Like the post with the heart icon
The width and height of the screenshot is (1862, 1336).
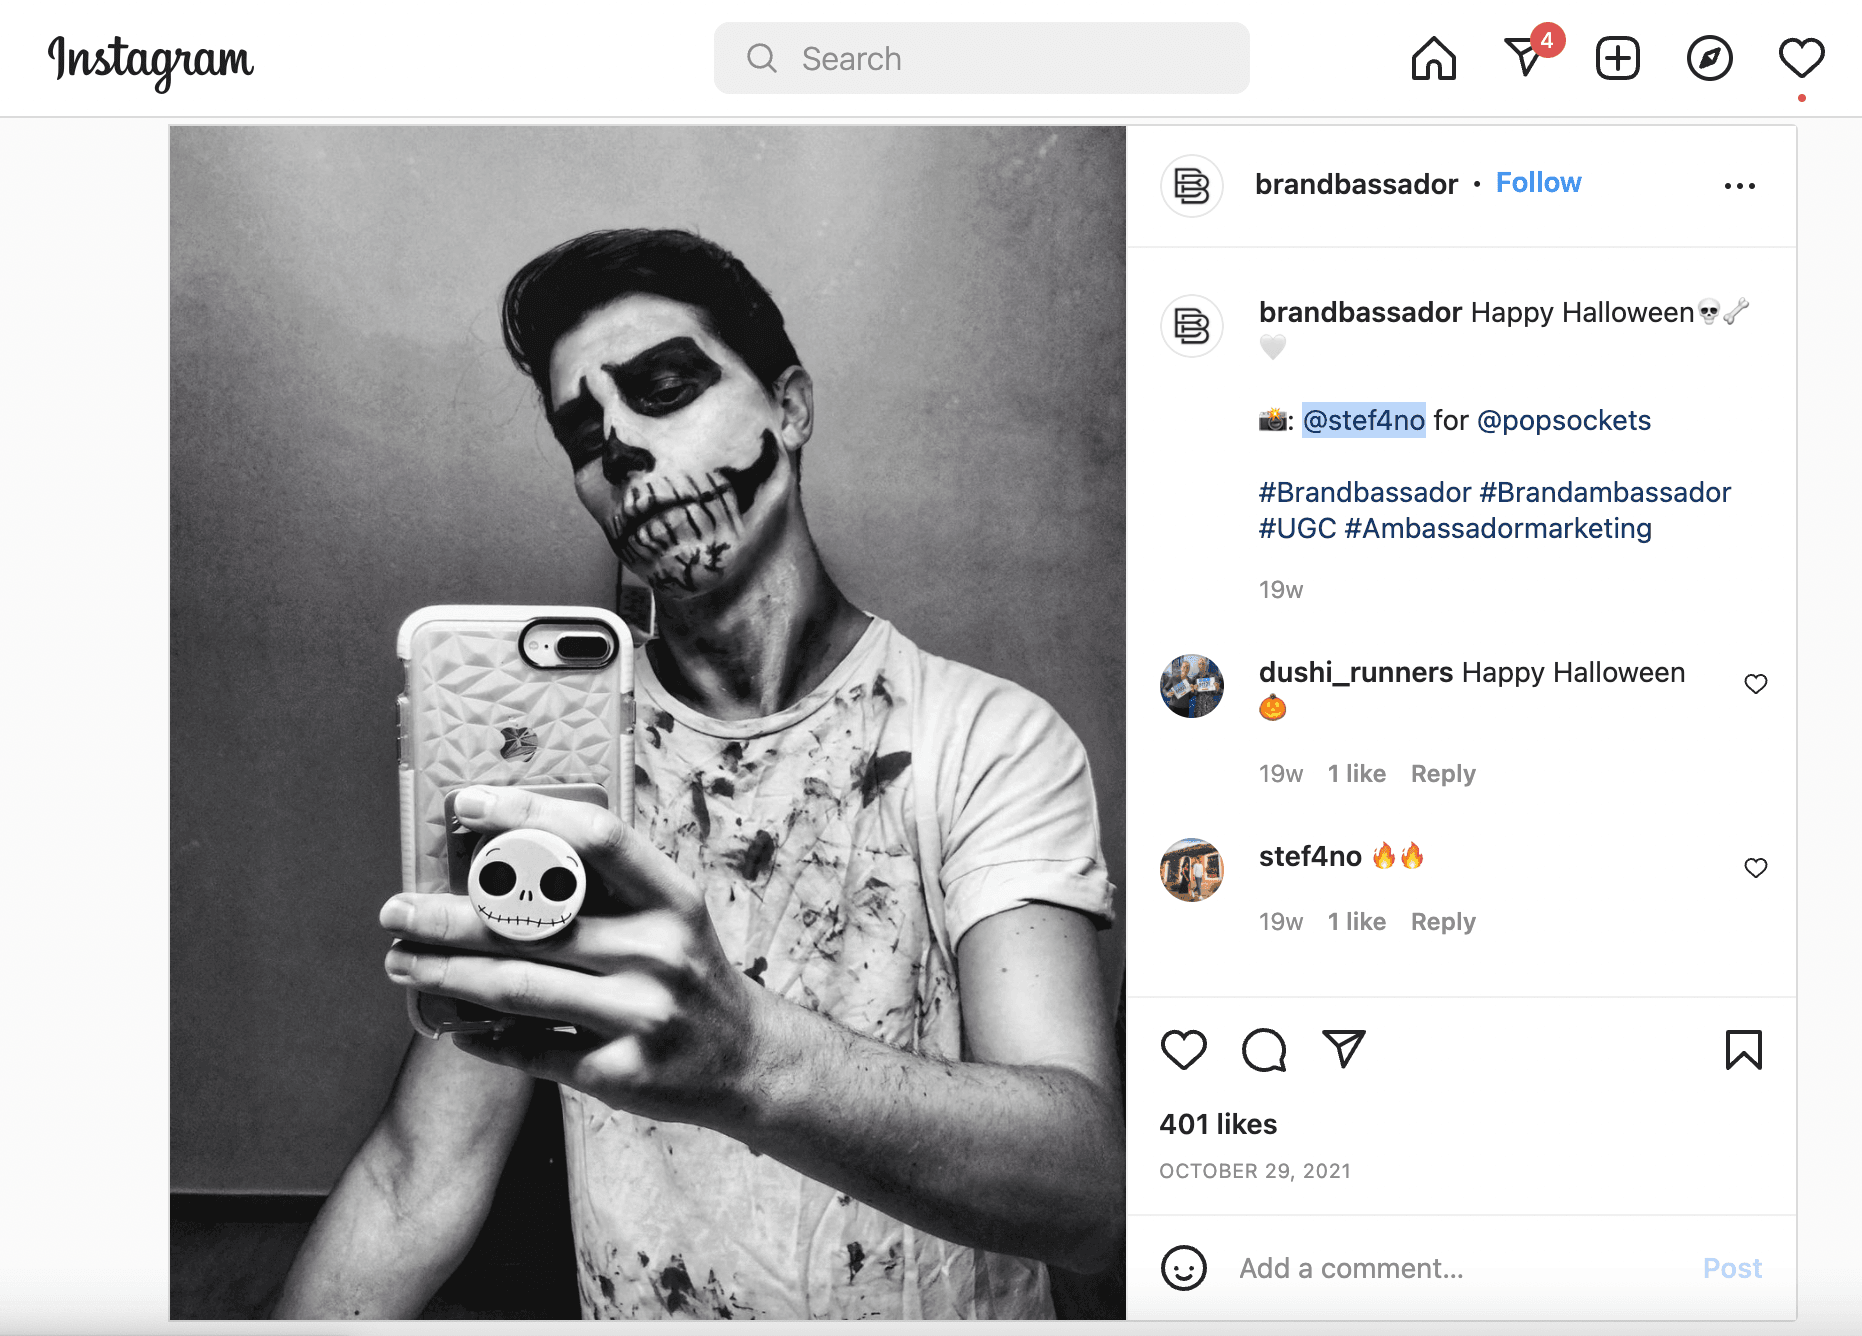1183,1051
